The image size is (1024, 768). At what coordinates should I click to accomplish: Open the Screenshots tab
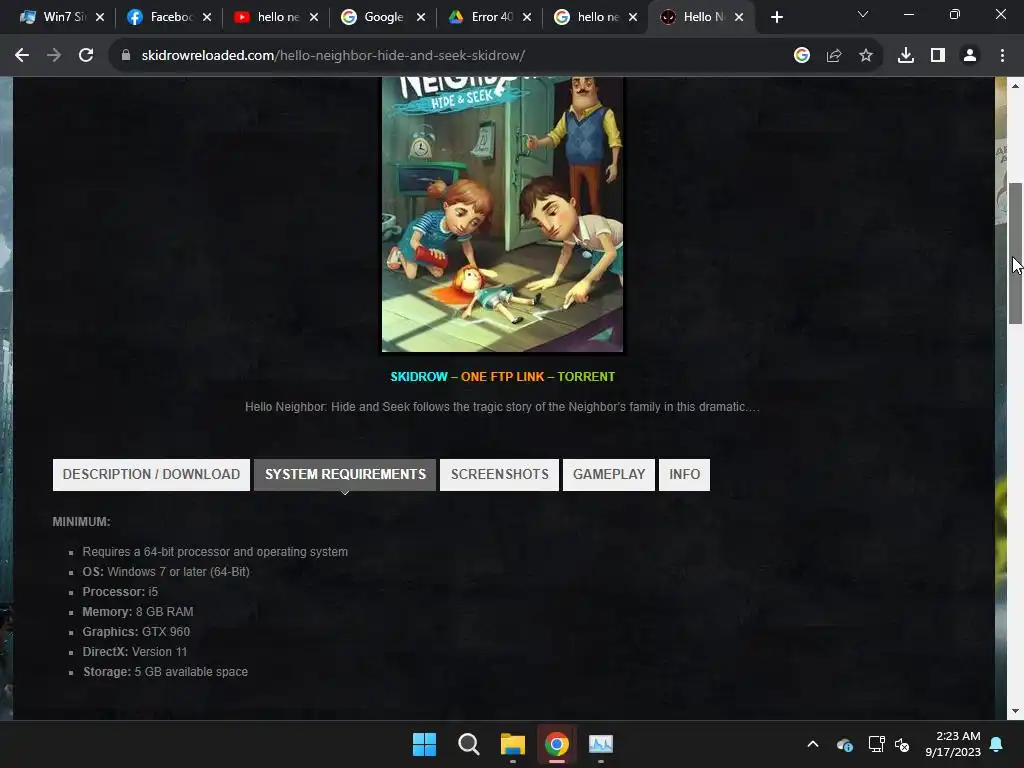click(500, 475)
